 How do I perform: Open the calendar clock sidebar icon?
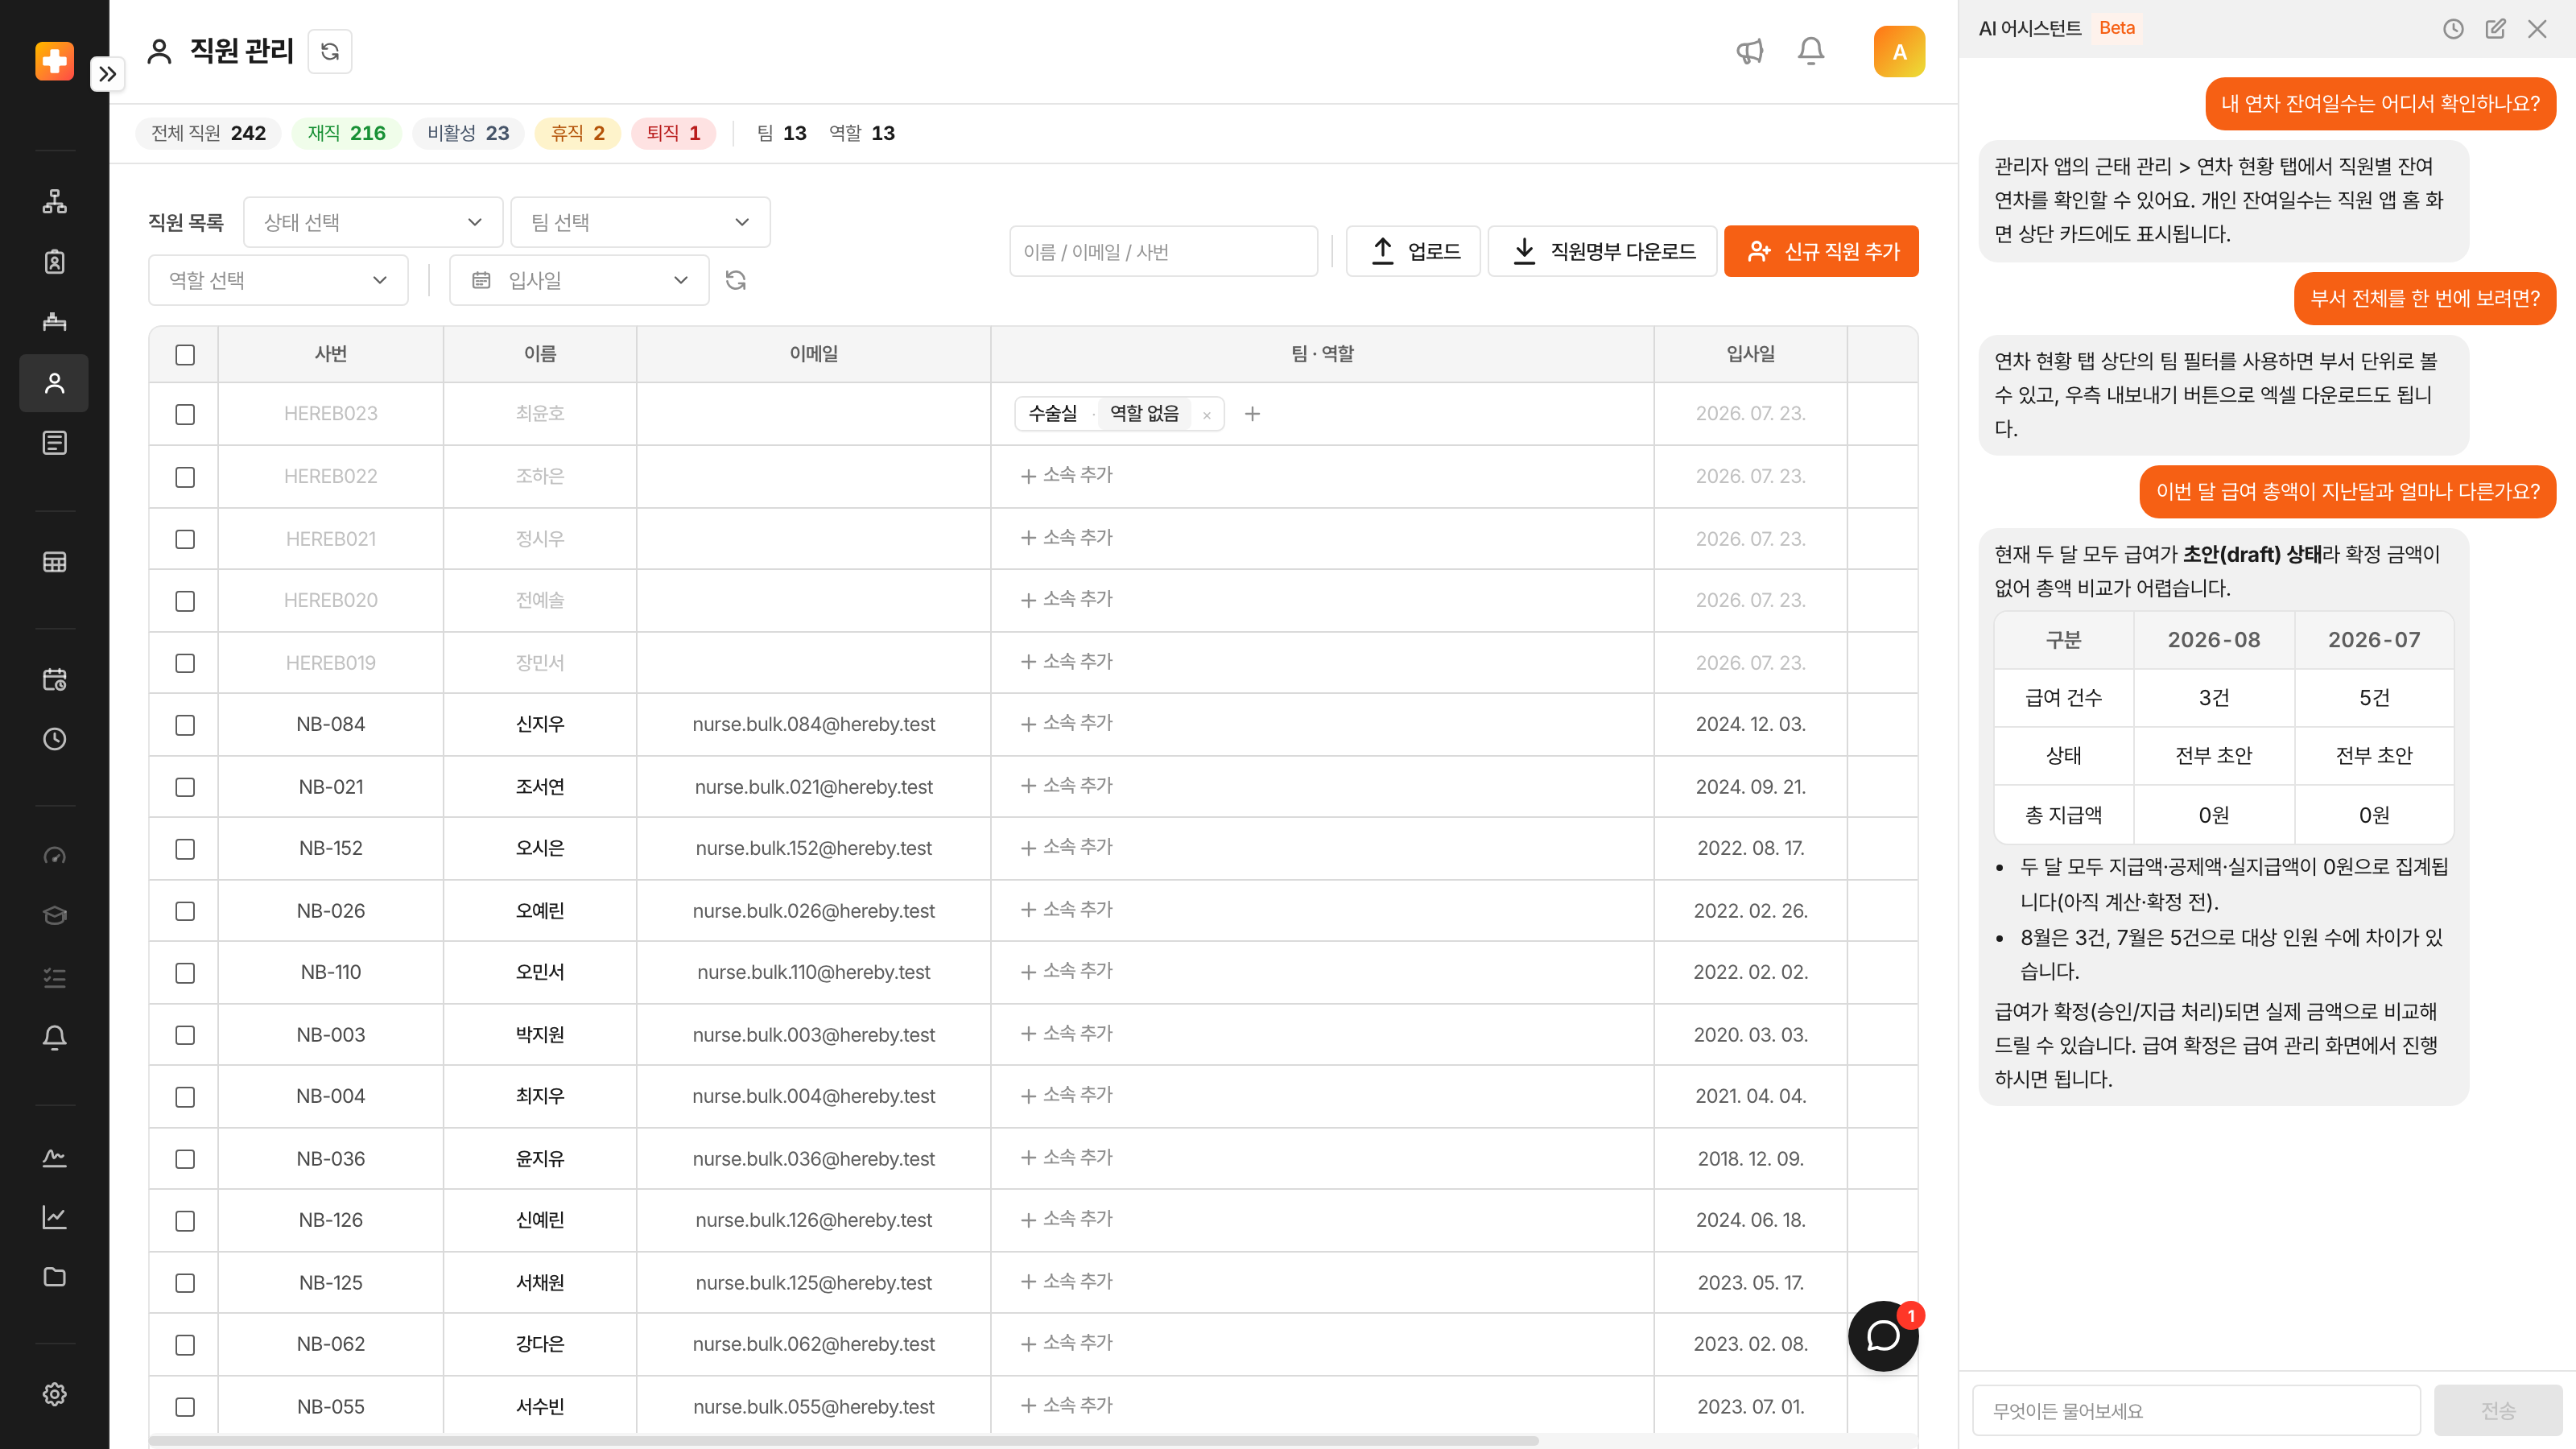[54, 680]
